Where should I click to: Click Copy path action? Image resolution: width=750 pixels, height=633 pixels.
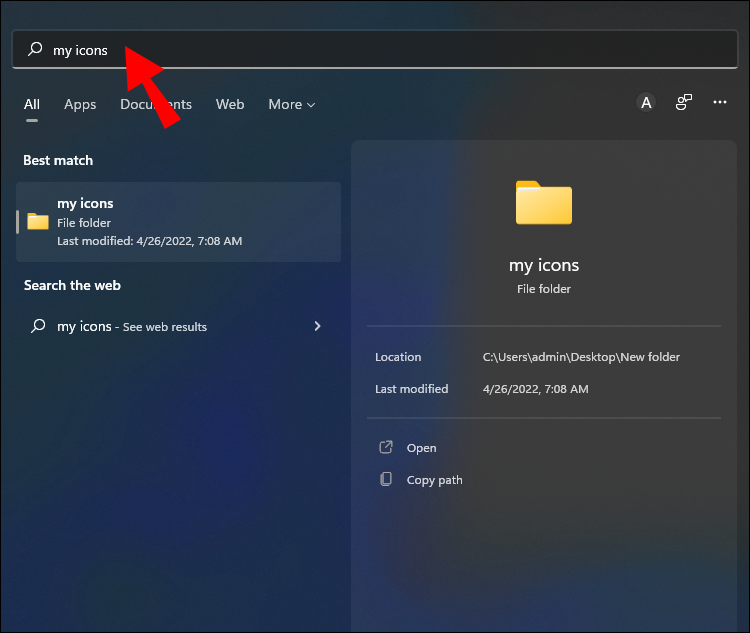pos(434,480)
